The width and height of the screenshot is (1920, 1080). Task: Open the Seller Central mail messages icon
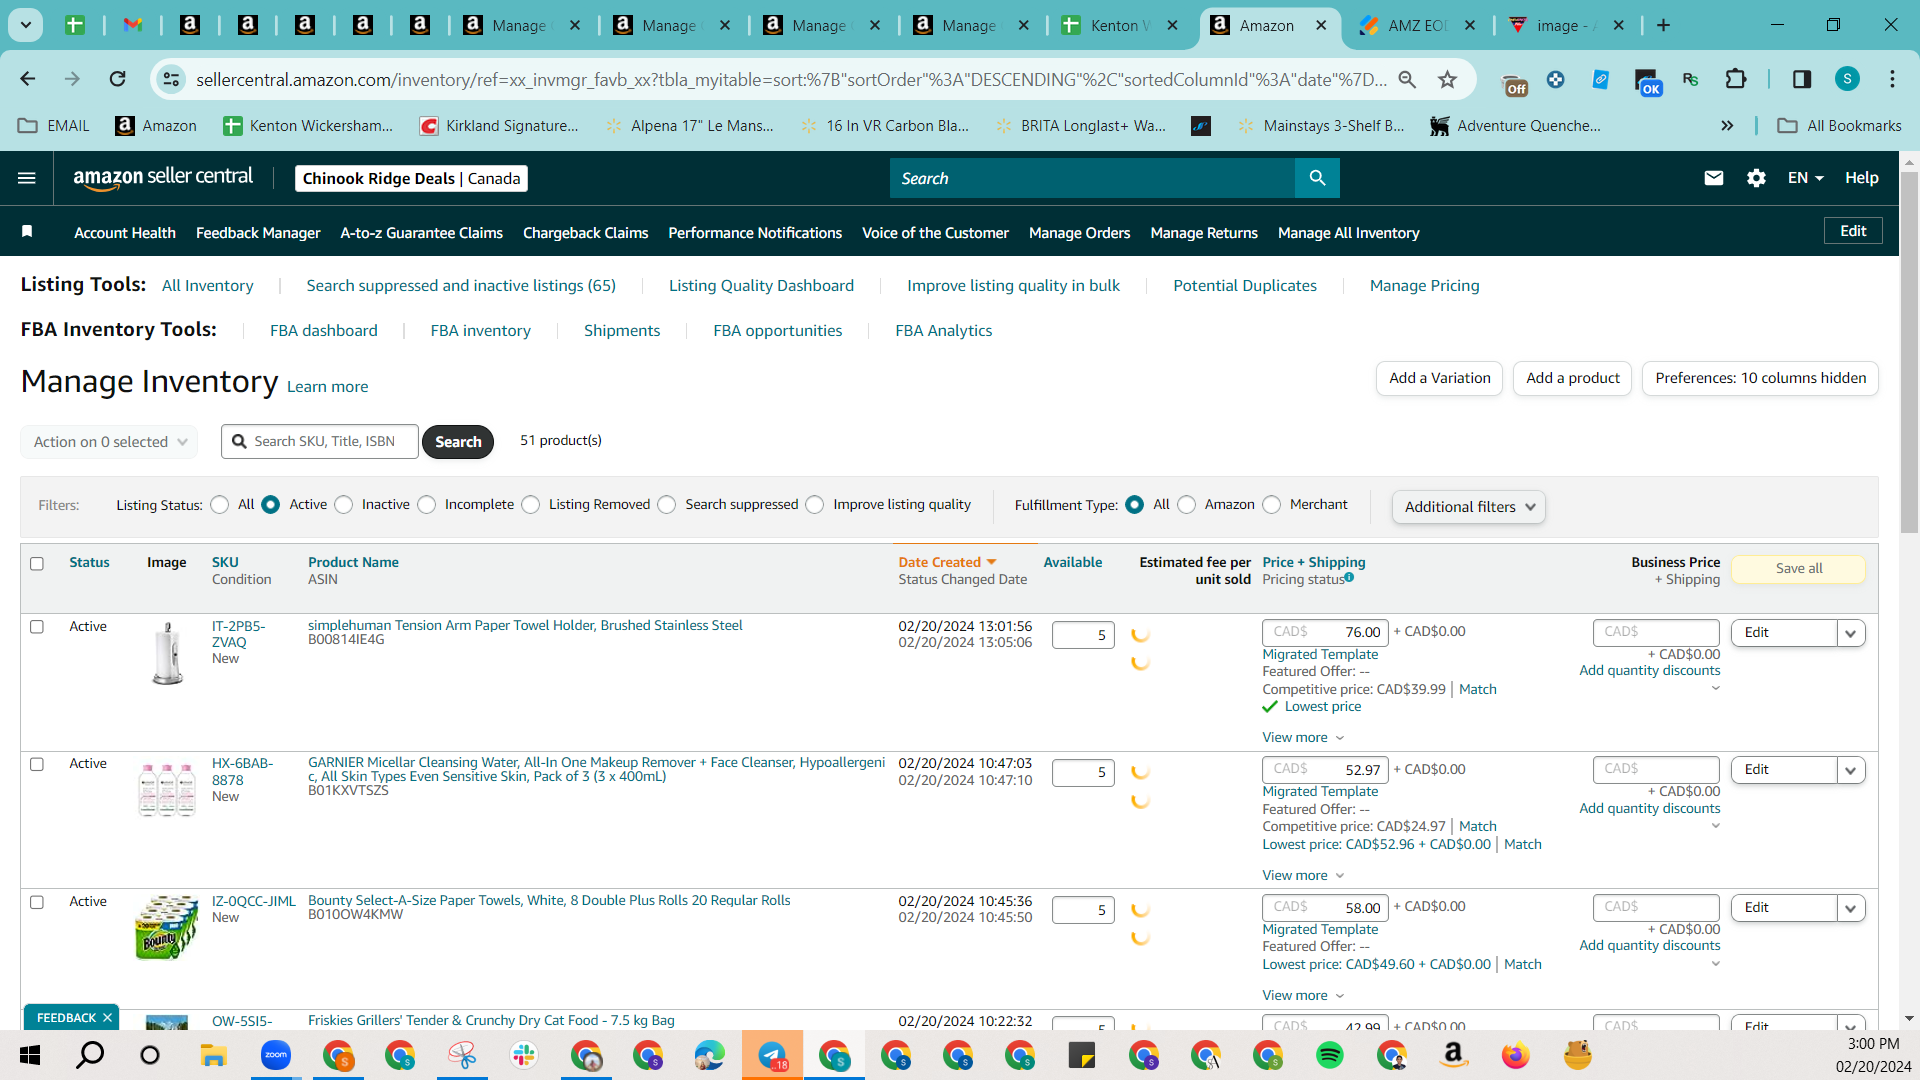click(1714, 178)
